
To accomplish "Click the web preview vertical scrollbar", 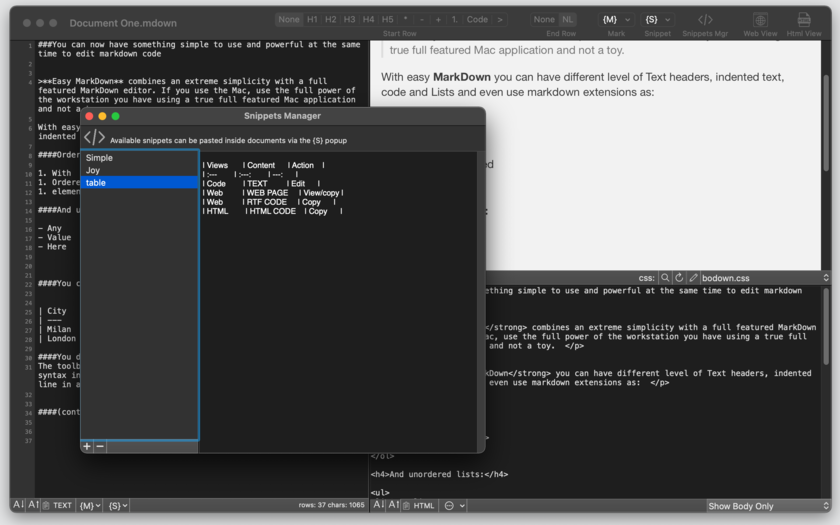I will (x=826, y=123).
